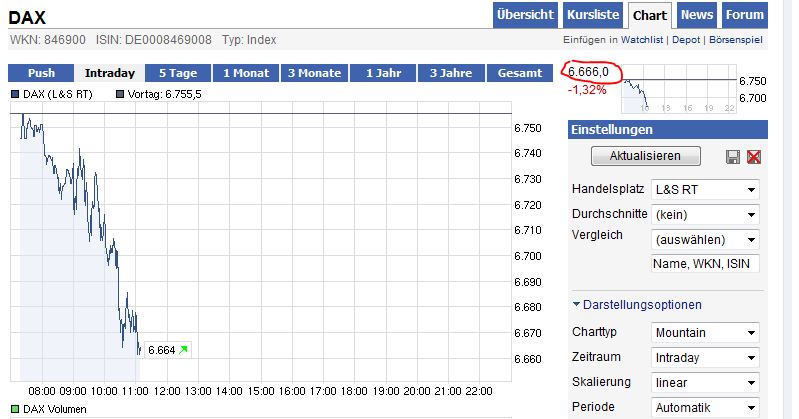
Task: Open the Periode Automatik dropdown
Action: tap(705, 408)
